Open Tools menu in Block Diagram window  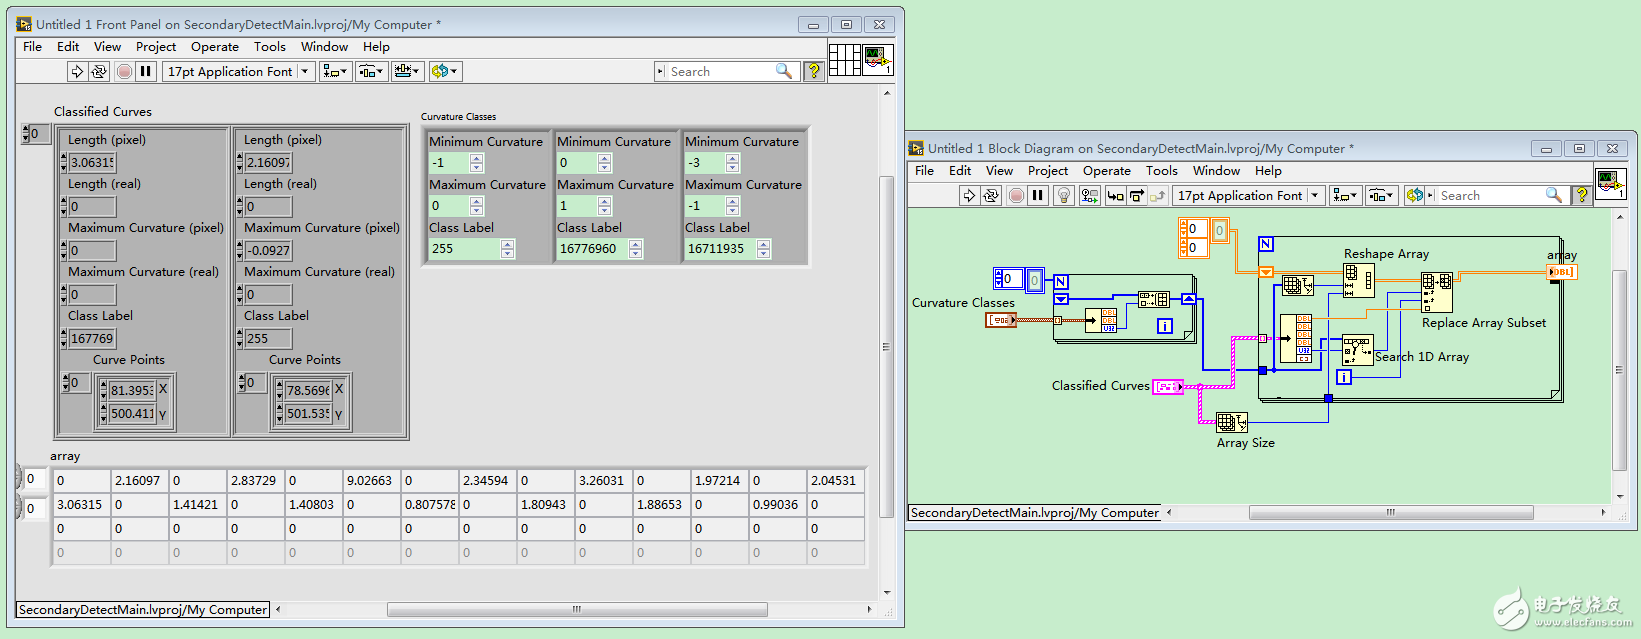click(x=1161, y=171)
